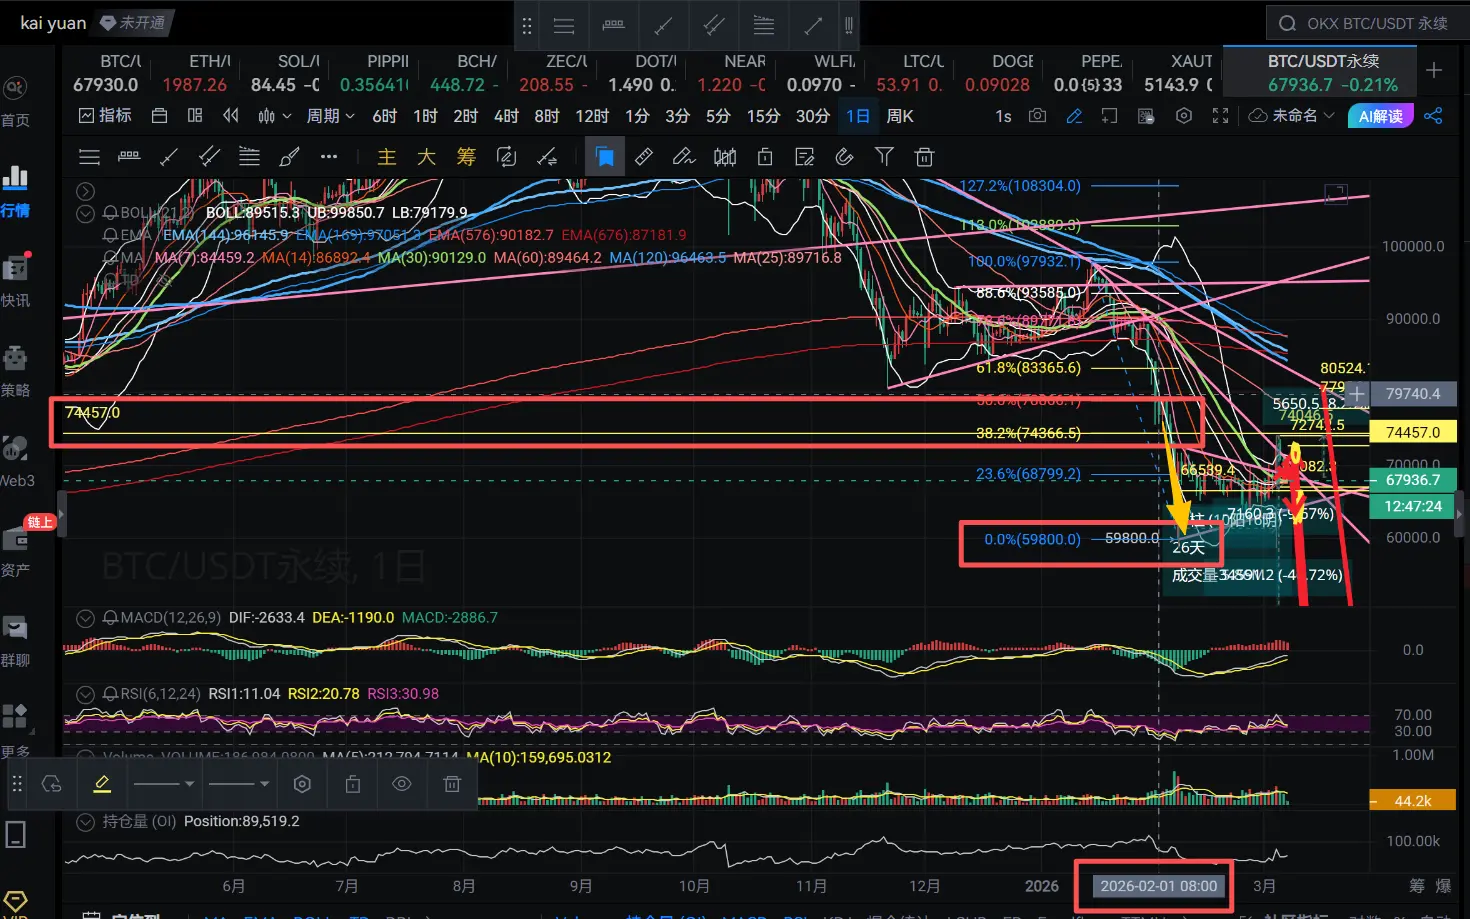Switch to the 4时 timeframe
The height and width of the screenshot is (919, 1470).
click(x=506, y=116)
